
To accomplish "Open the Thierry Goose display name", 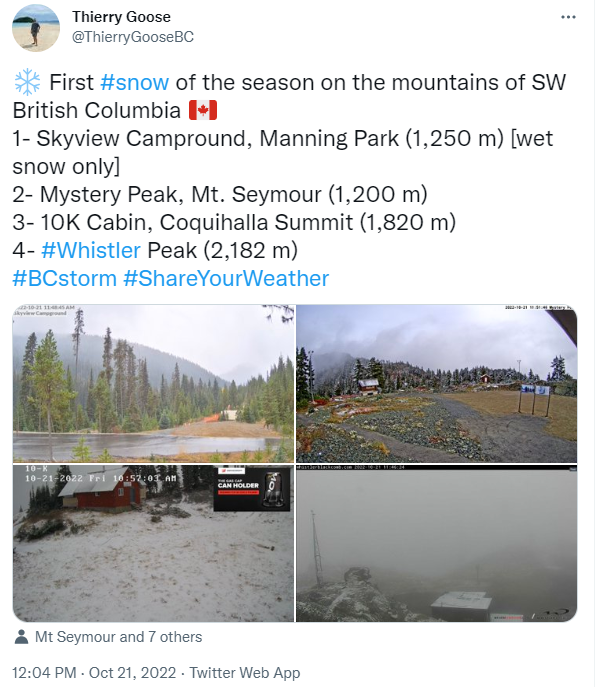I will [x=121, y=17].
